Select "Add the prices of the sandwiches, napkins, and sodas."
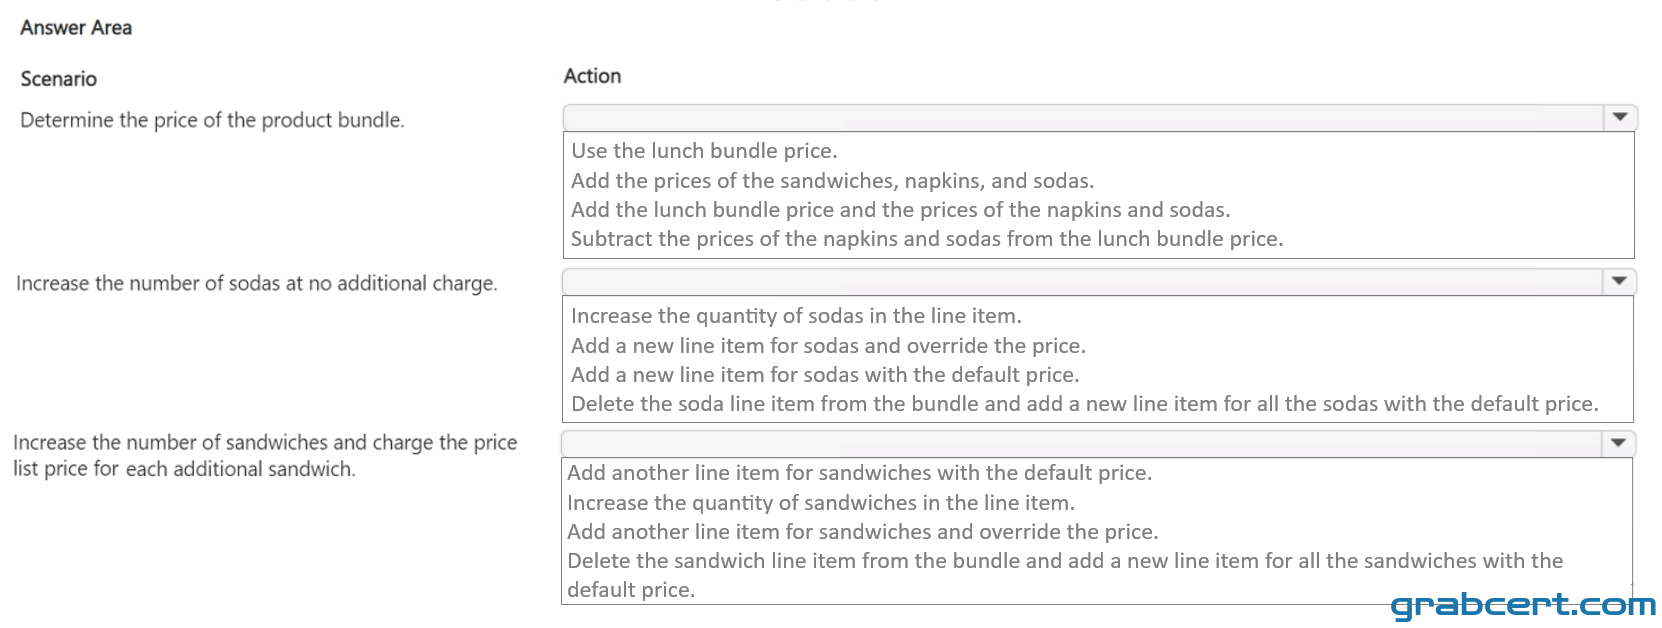Image resolution: width=1662 pixels, height=628 pixels. coord(832,181)
